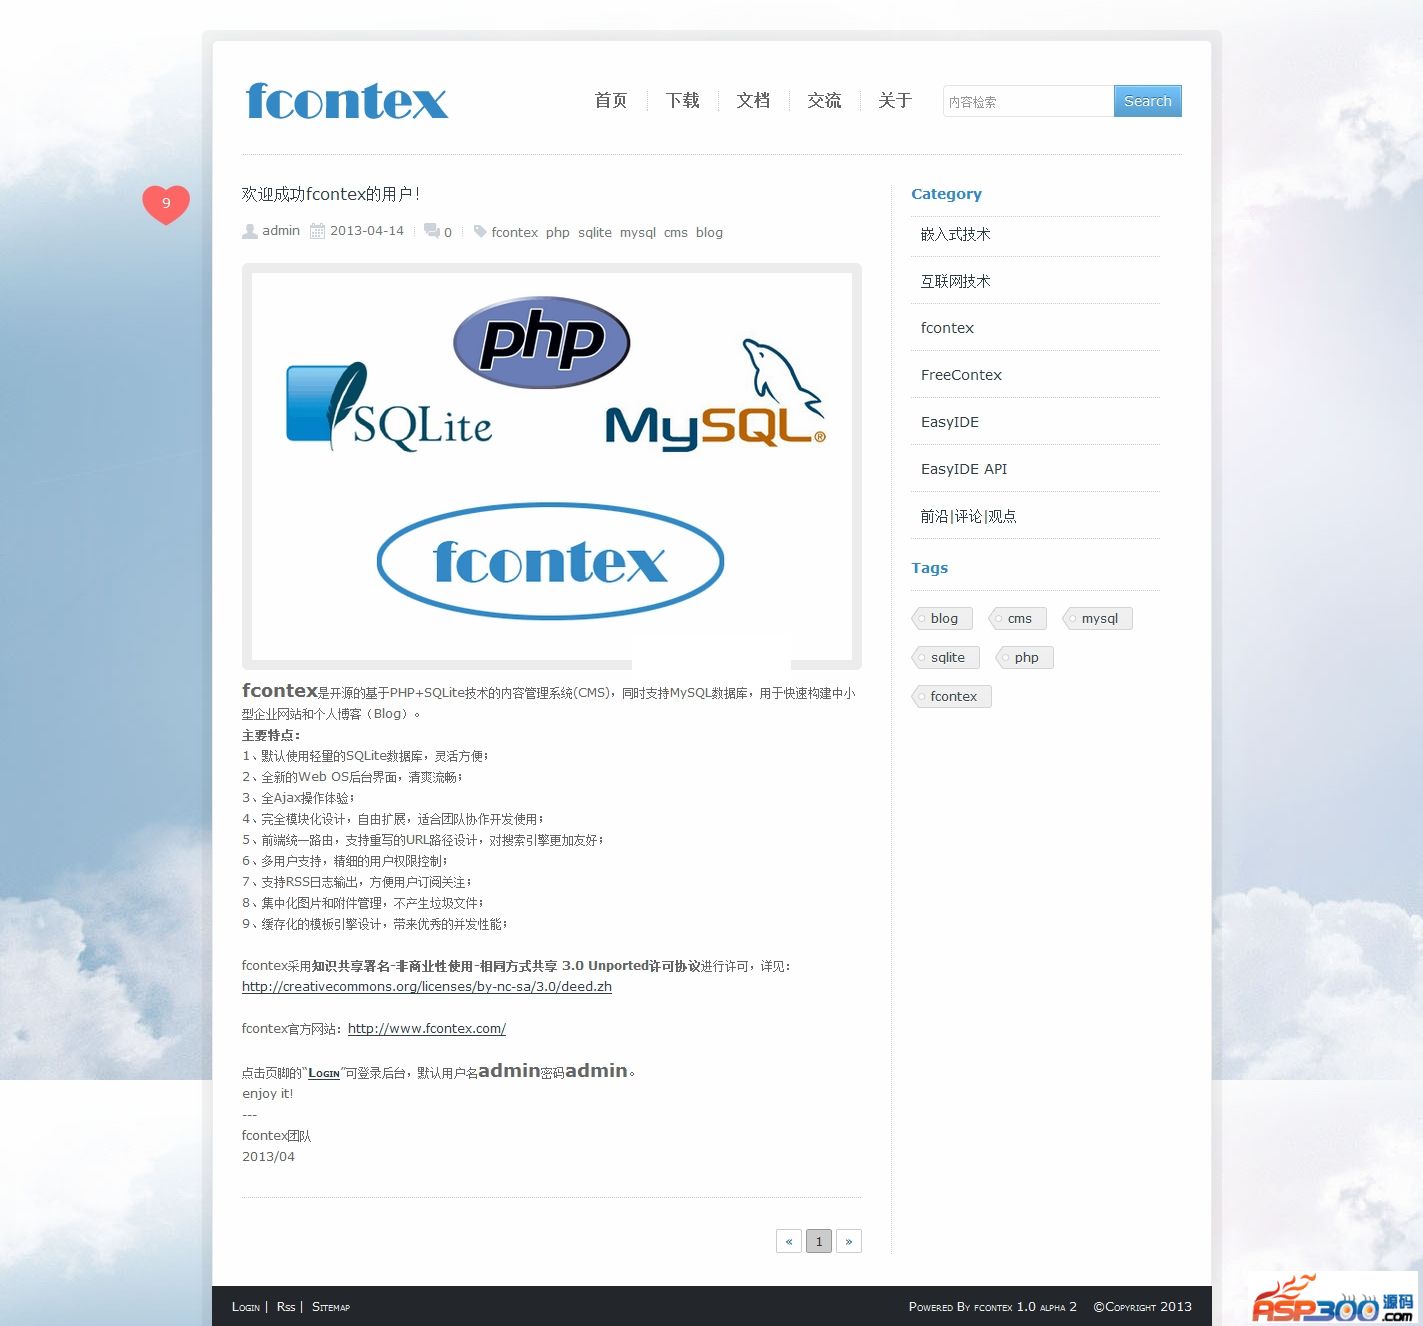Open the EasyIDE API category
The width and height of the screenshot is (1423, 1326).
click(x=964, y=469)
